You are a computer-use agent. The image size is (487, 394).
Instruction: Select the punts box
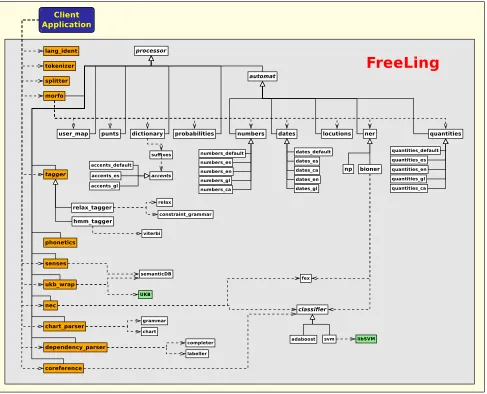click(110, 134)
